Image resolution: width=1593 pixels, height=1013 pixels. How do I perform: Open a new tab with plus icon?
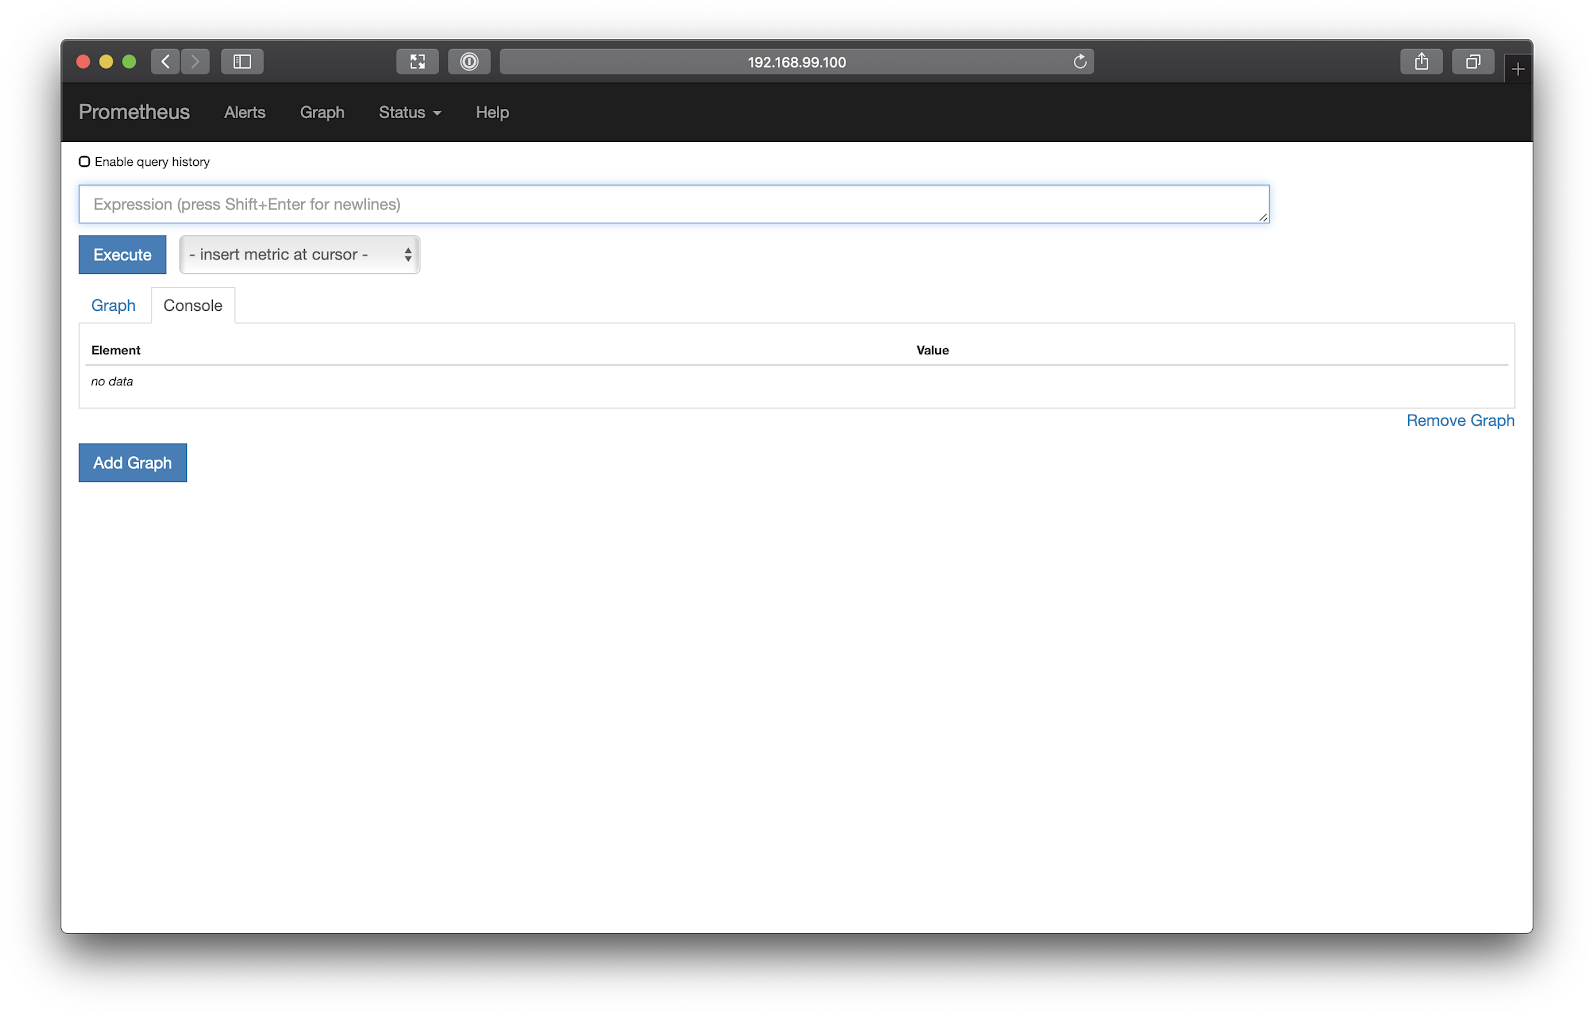click(1518, 69)
